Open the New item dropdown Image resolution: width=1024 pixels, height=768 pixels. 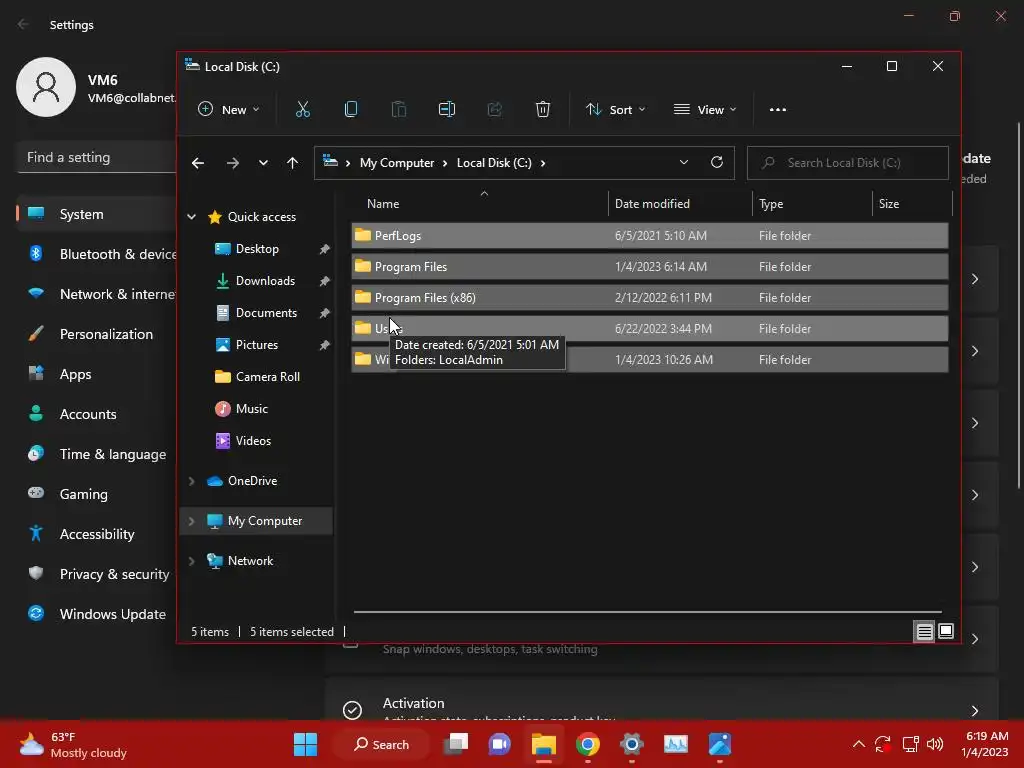pos(229,110)
